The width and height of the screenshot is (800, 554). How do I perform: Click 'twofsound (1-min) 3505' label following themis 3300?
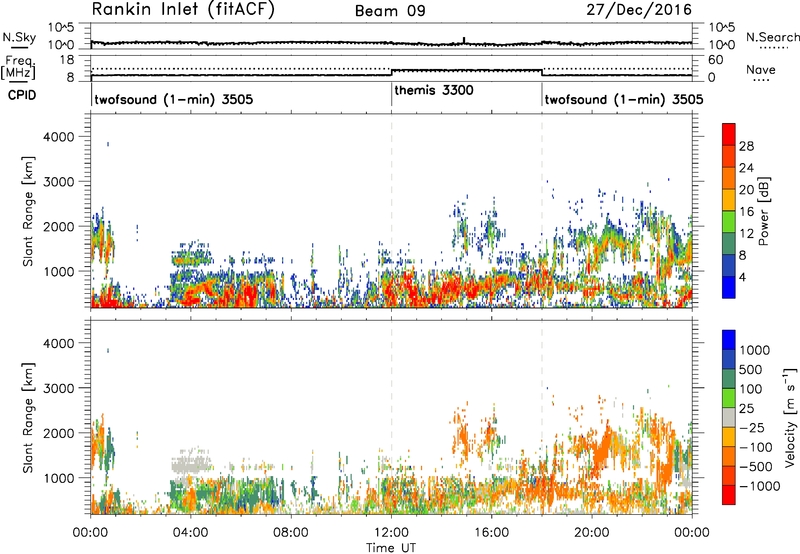[x=624, y=99]
